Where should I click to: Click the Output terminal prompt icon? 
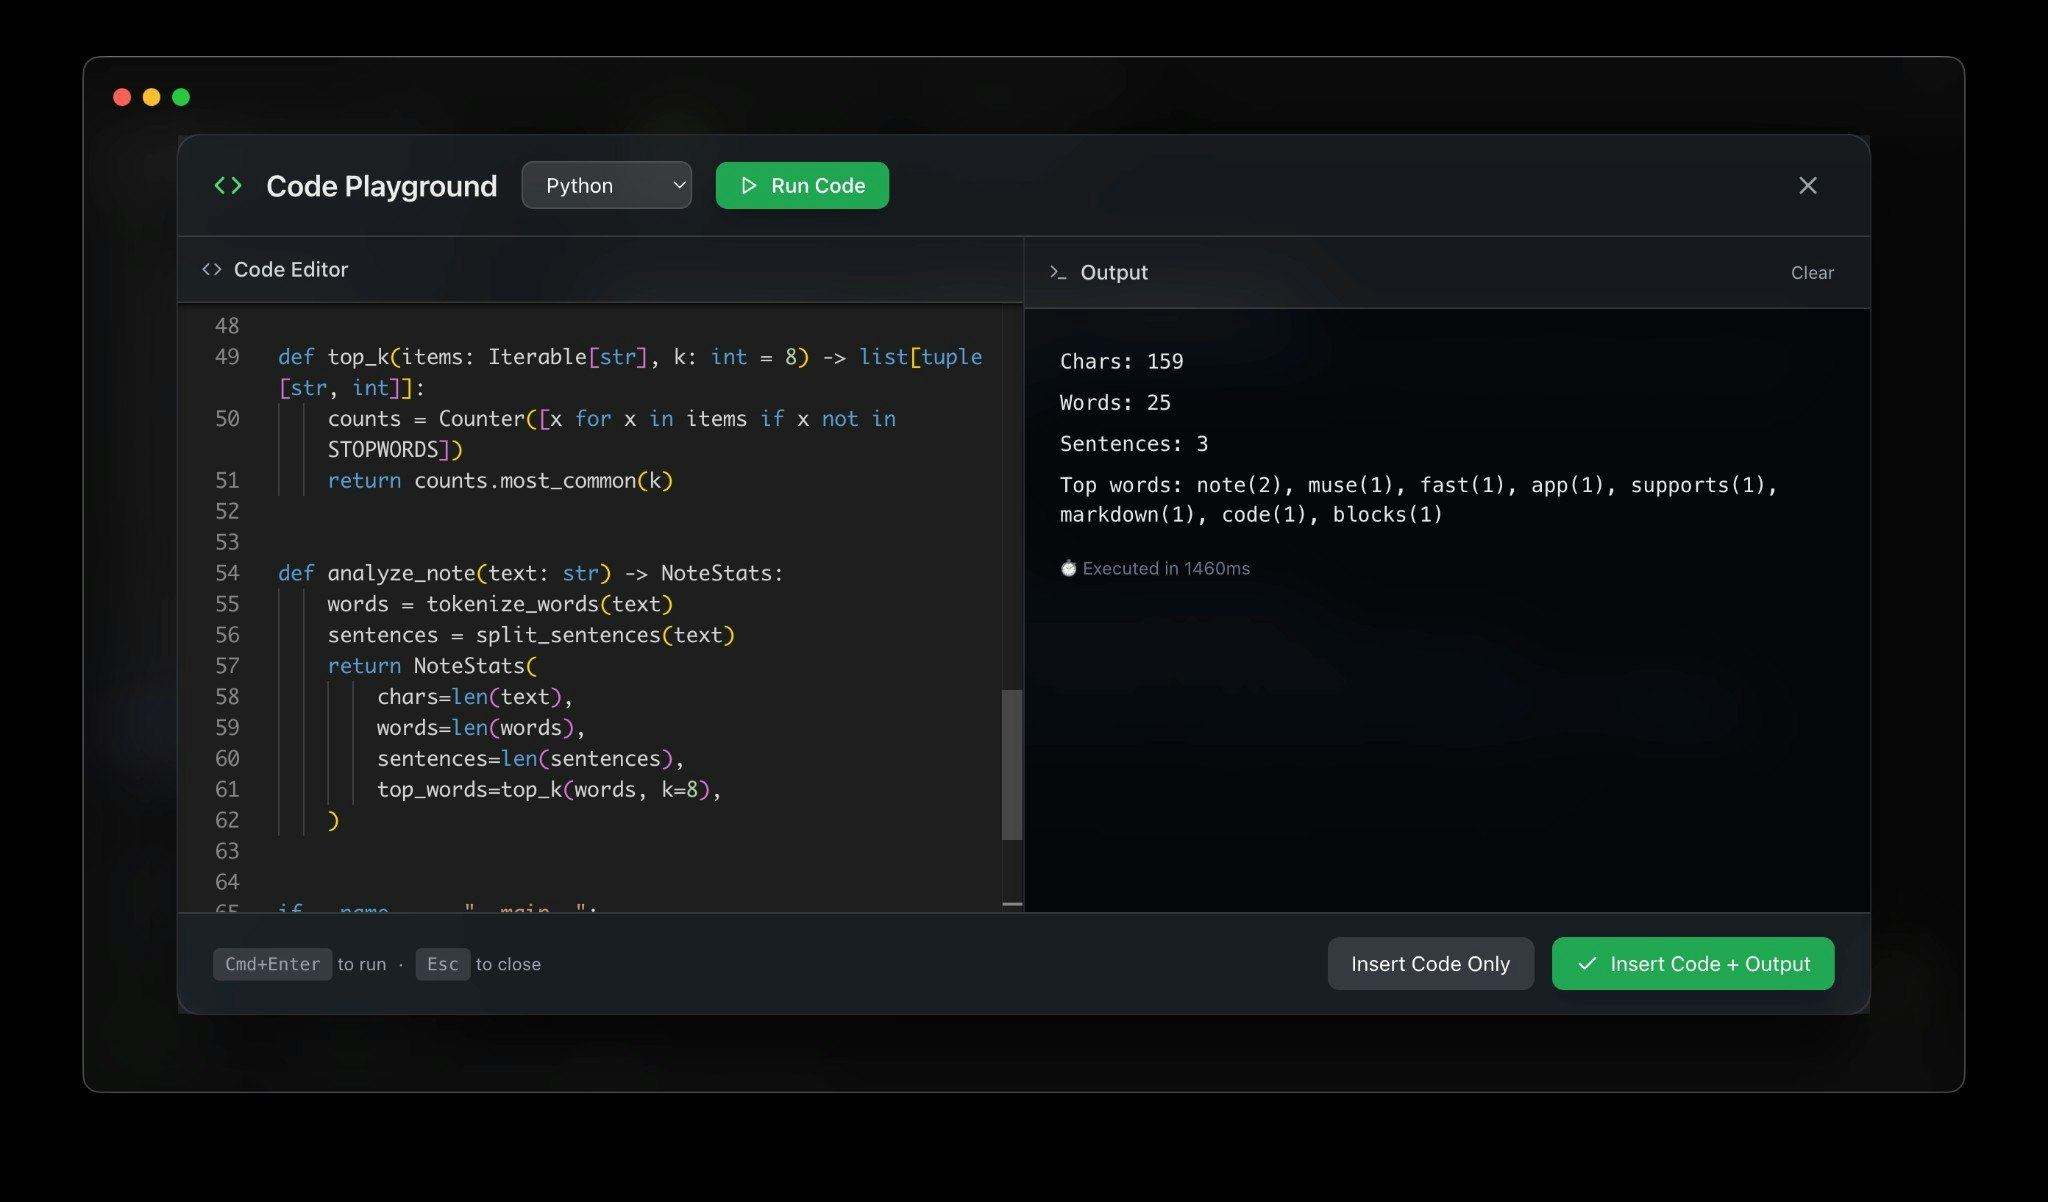click(x=1057, y=273)
